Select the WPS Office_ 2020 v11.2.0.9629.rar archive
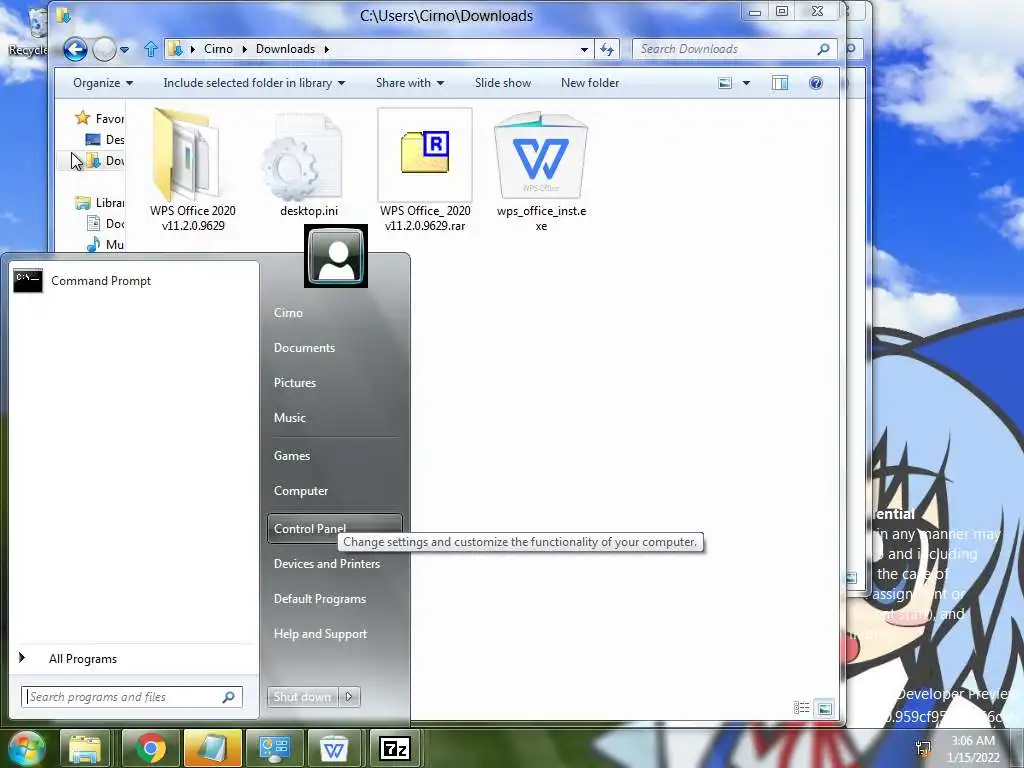Image resolution: width=1024 pixels, height=768 pixels. coord(425,171)
